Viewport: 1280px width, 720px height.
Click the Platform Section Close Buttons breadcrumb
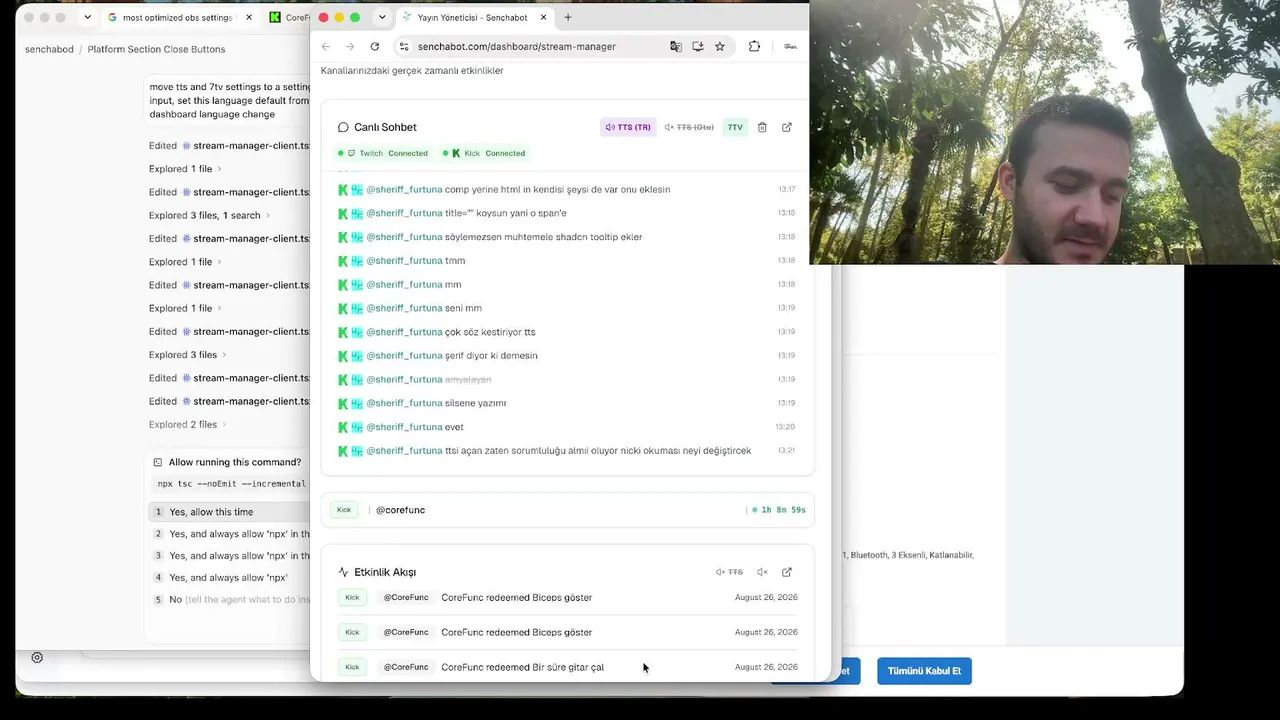coord(156,49)
